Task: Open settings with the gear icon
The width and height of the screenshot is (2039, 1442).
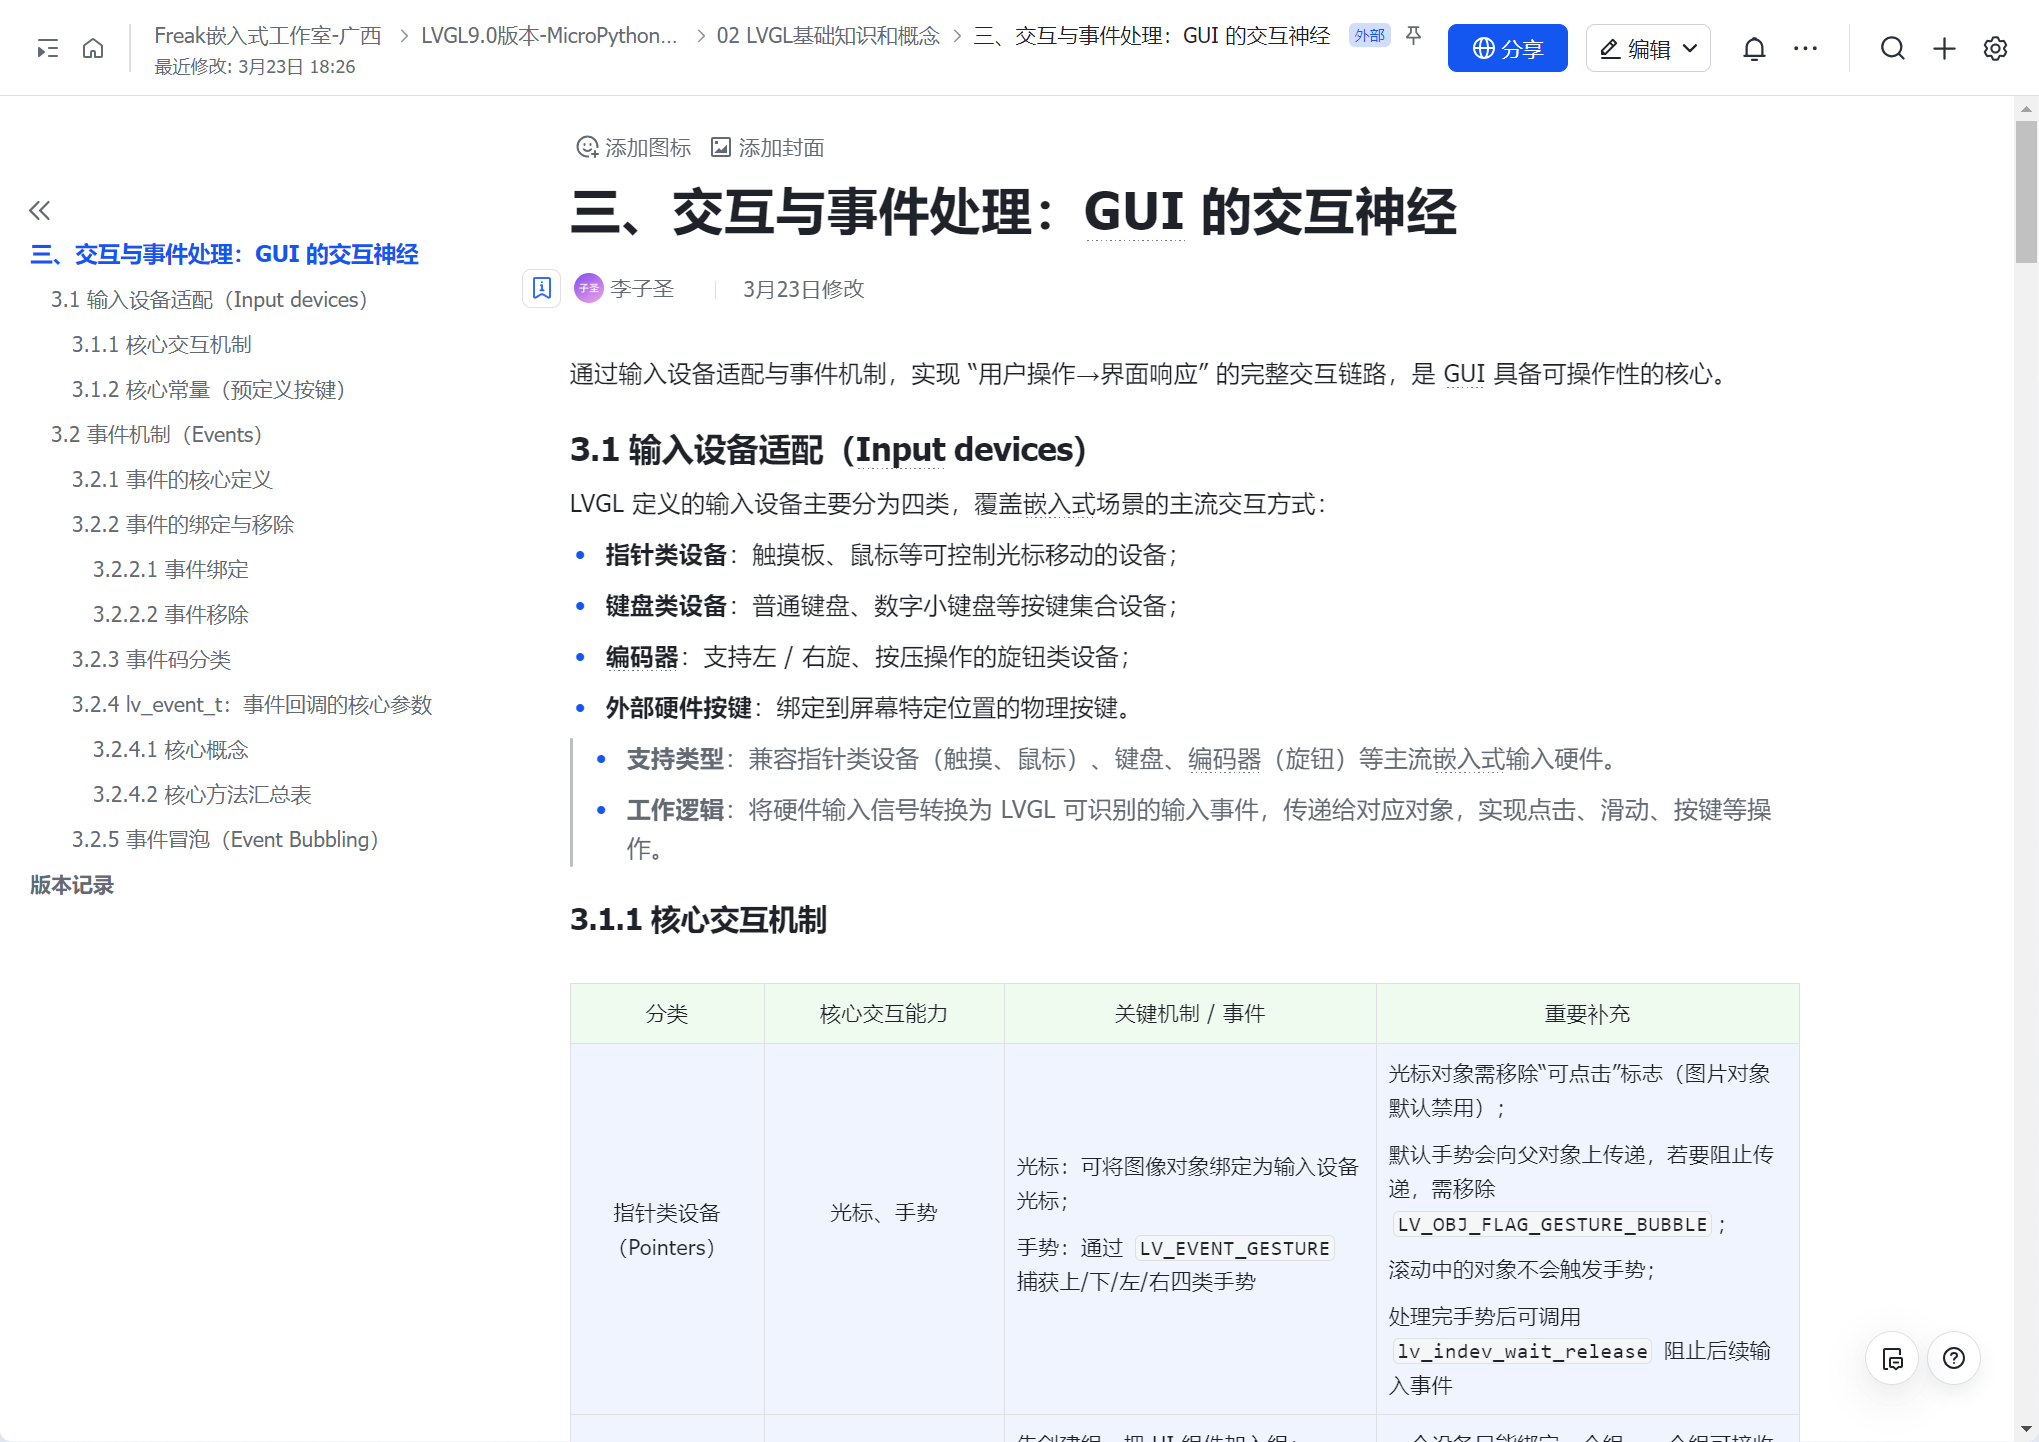Action: point(1995,48)
